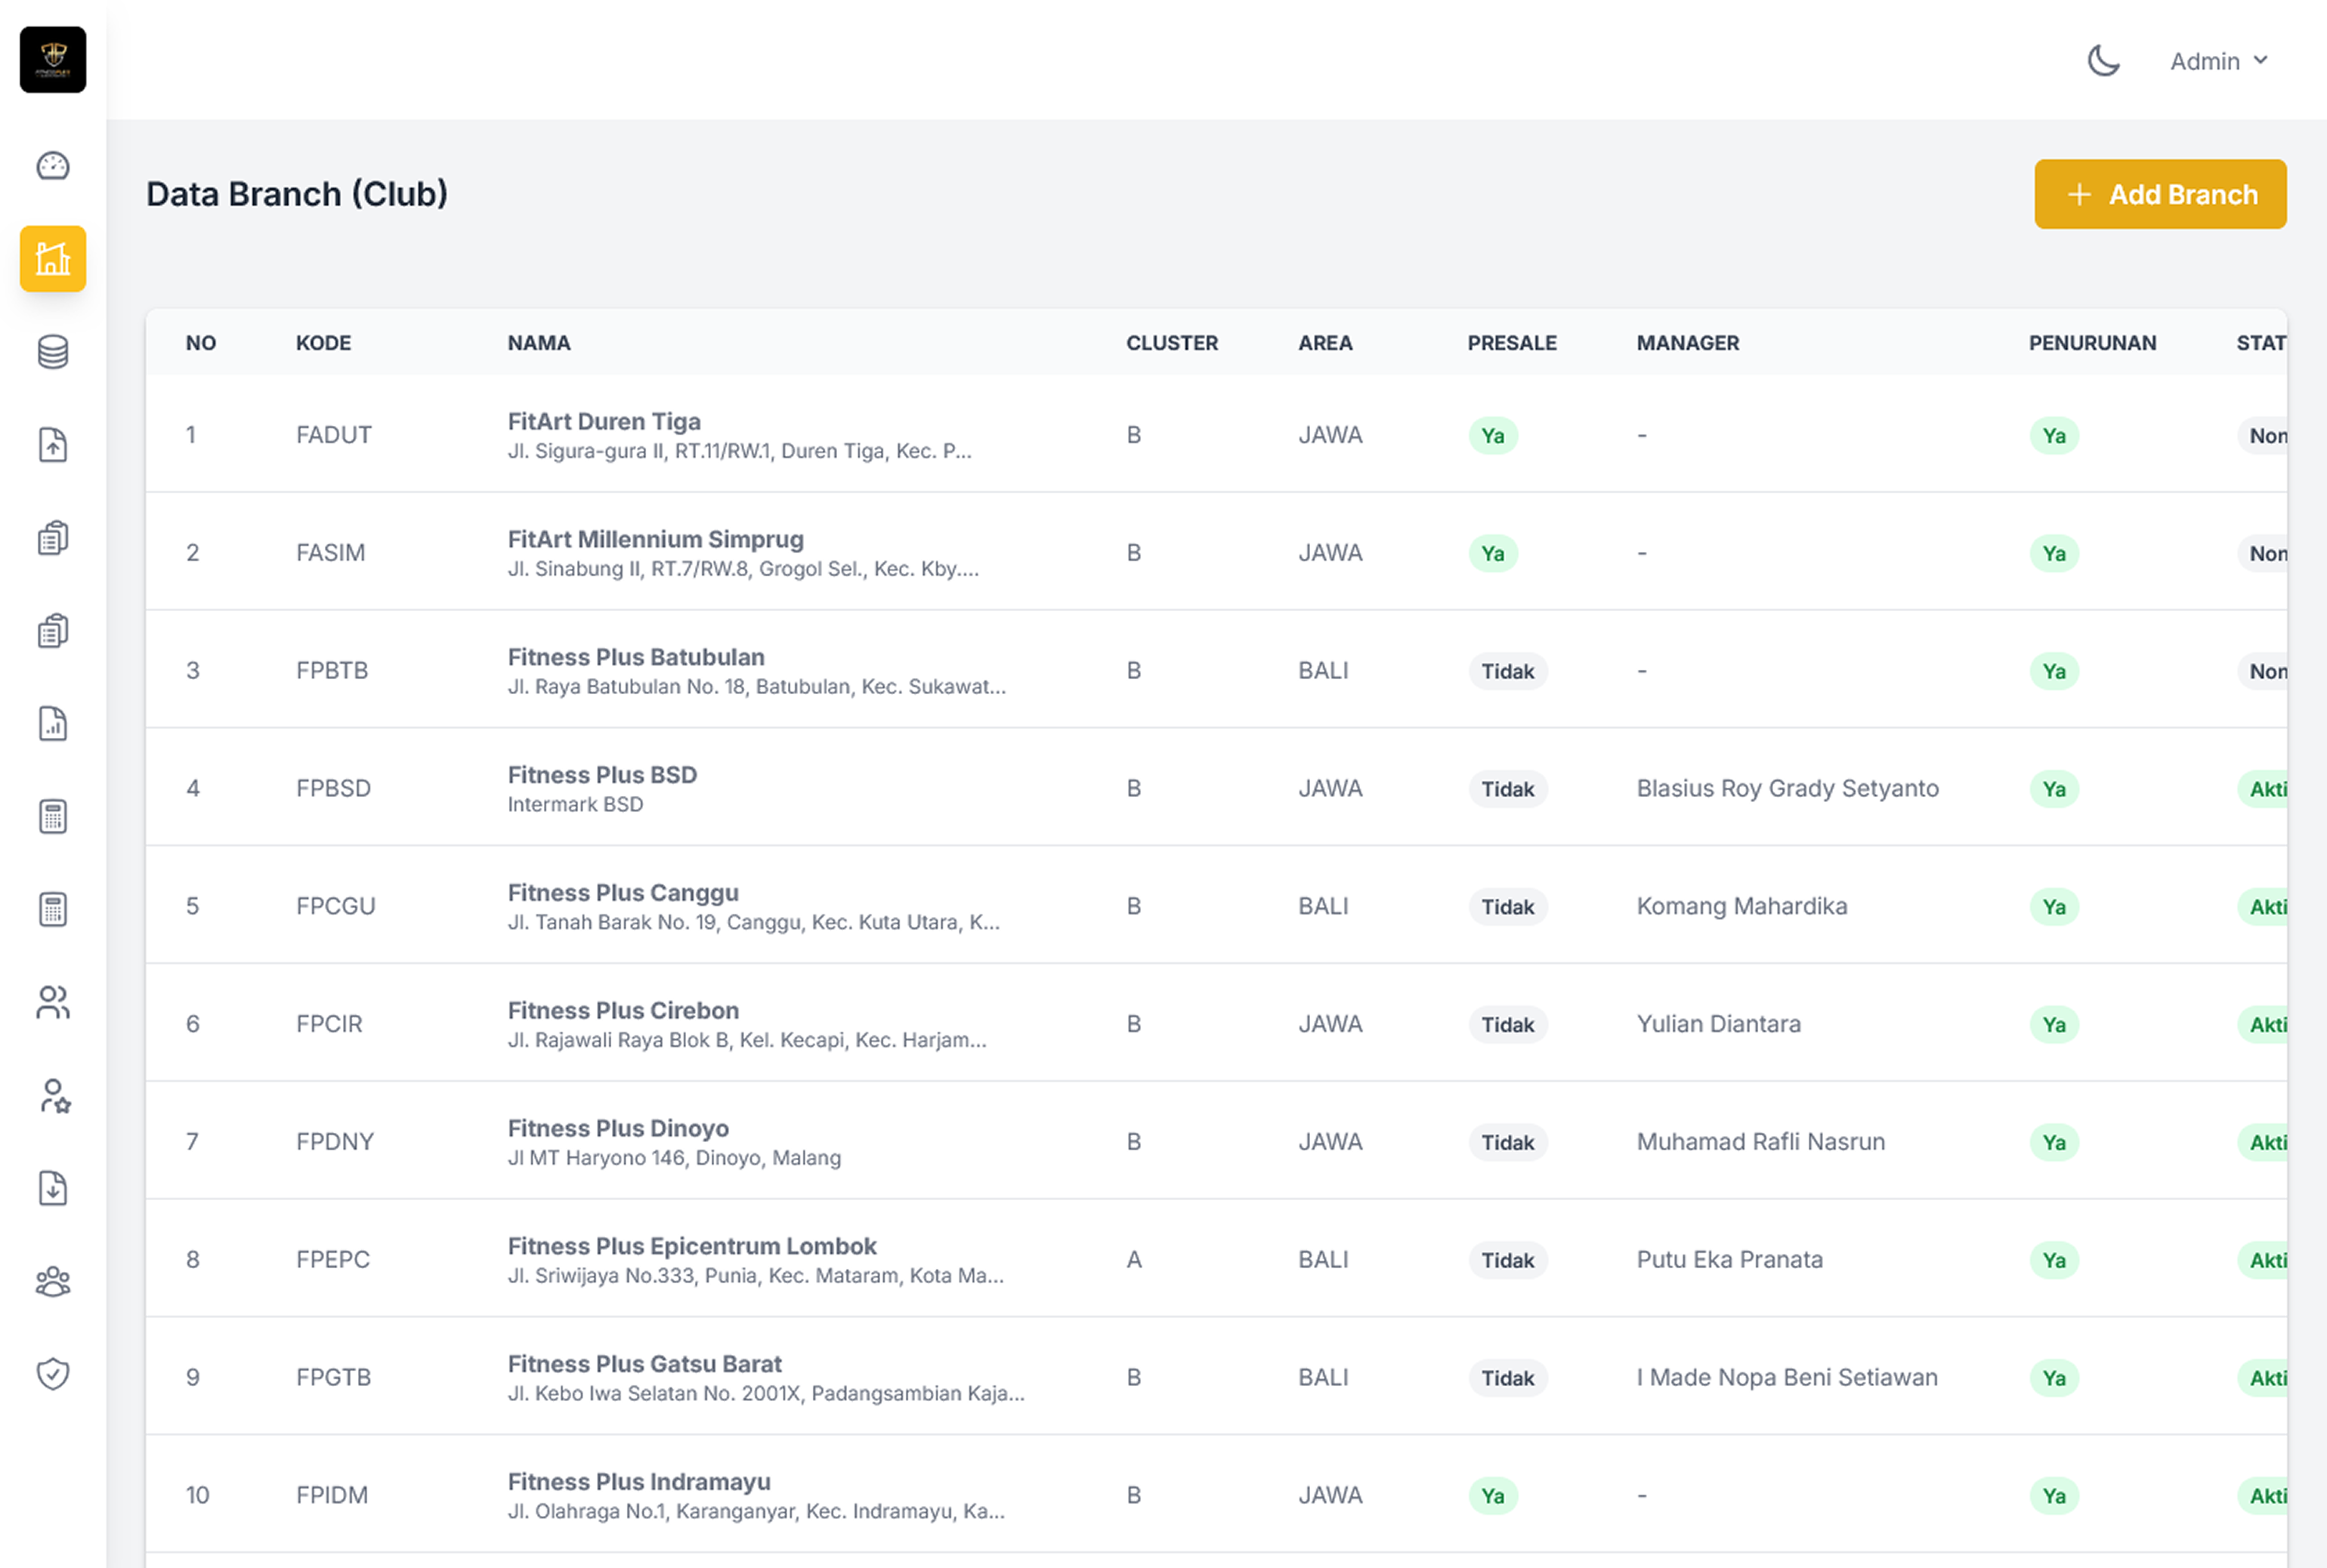Open the first clipboard list icon
Image resolution: width=2327 pixels, height=1568 pixels.
pos(53,538)
